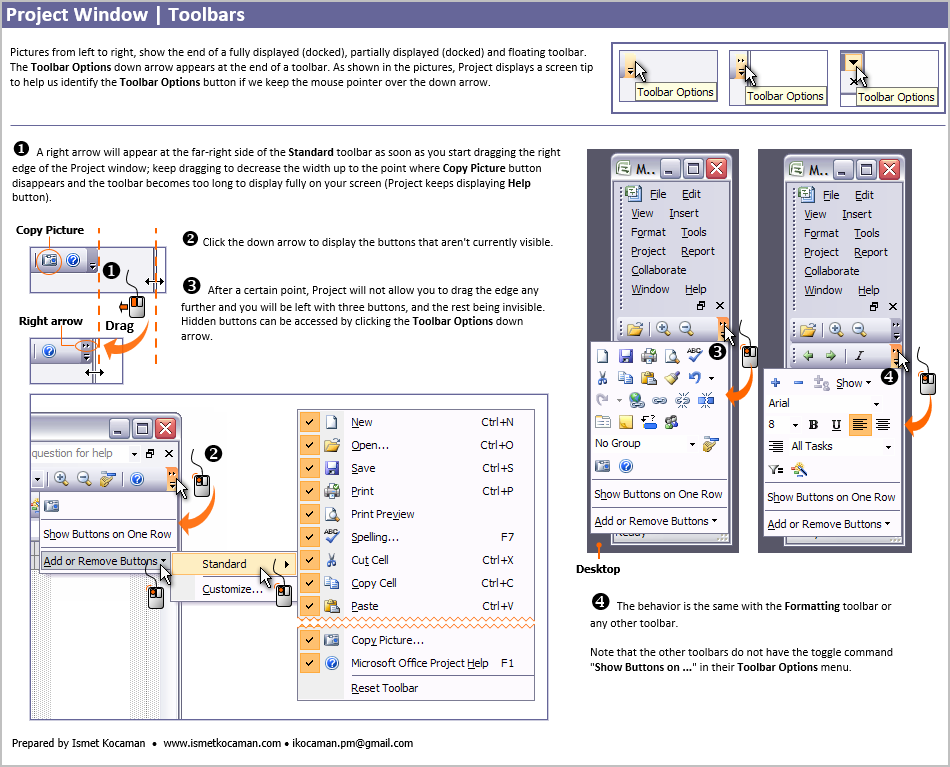The height and width of the screenshot is (767, 950).
Task: Click the green right-arrow Indent icon
Action: (830, 355)
